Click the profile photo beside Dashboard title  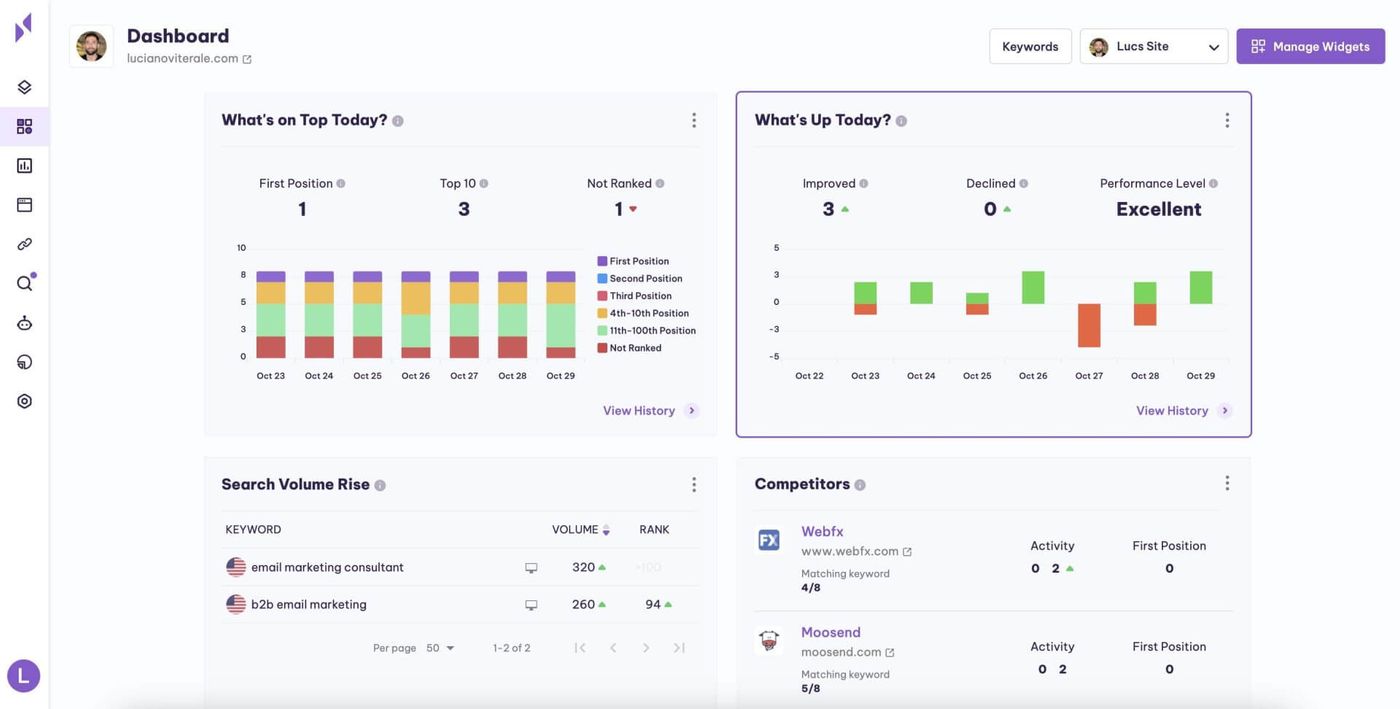(91, 46)
